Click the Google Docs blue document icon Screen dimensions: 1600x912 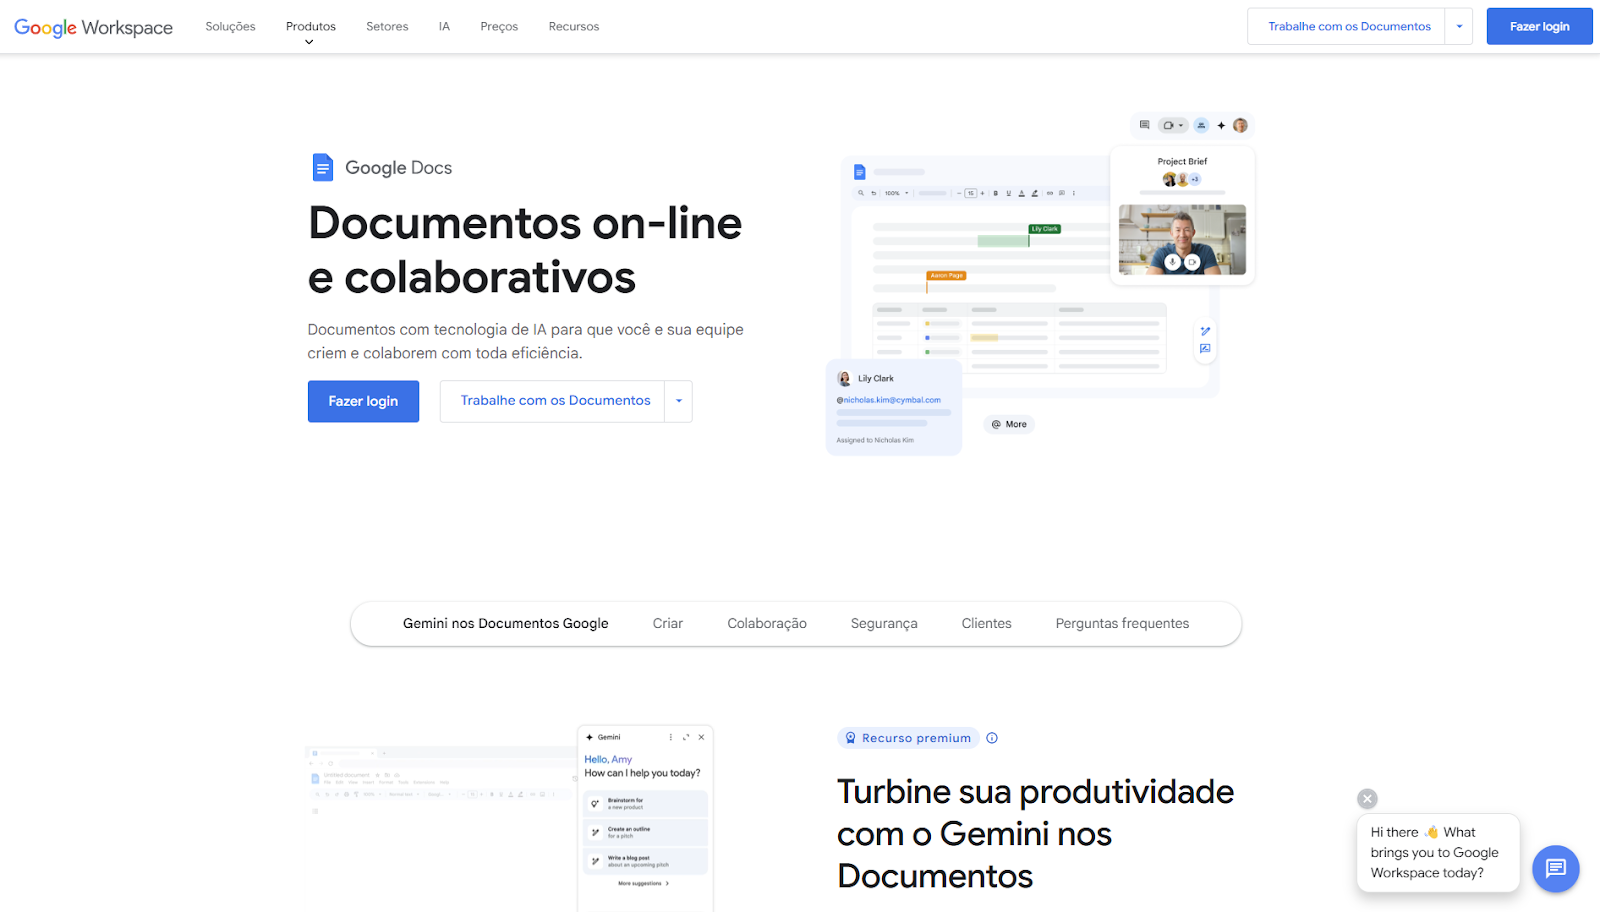(x=322, y=167)
